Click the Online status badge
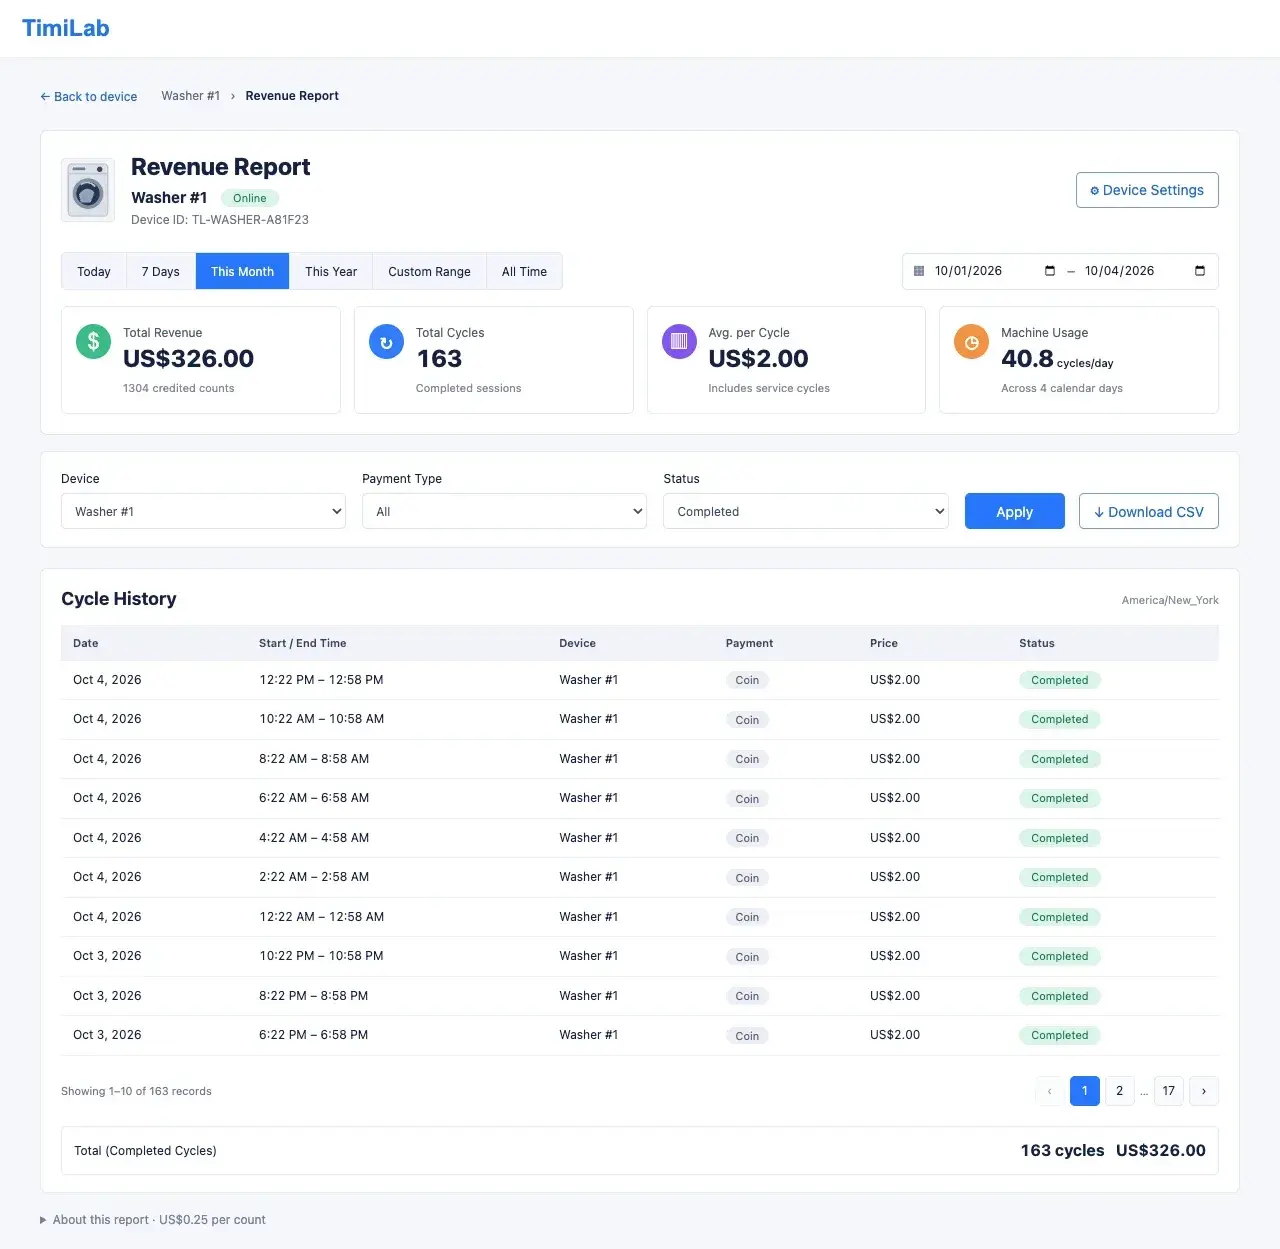This screenshot has width=1280, height=1249. click(x=250, y=198)
